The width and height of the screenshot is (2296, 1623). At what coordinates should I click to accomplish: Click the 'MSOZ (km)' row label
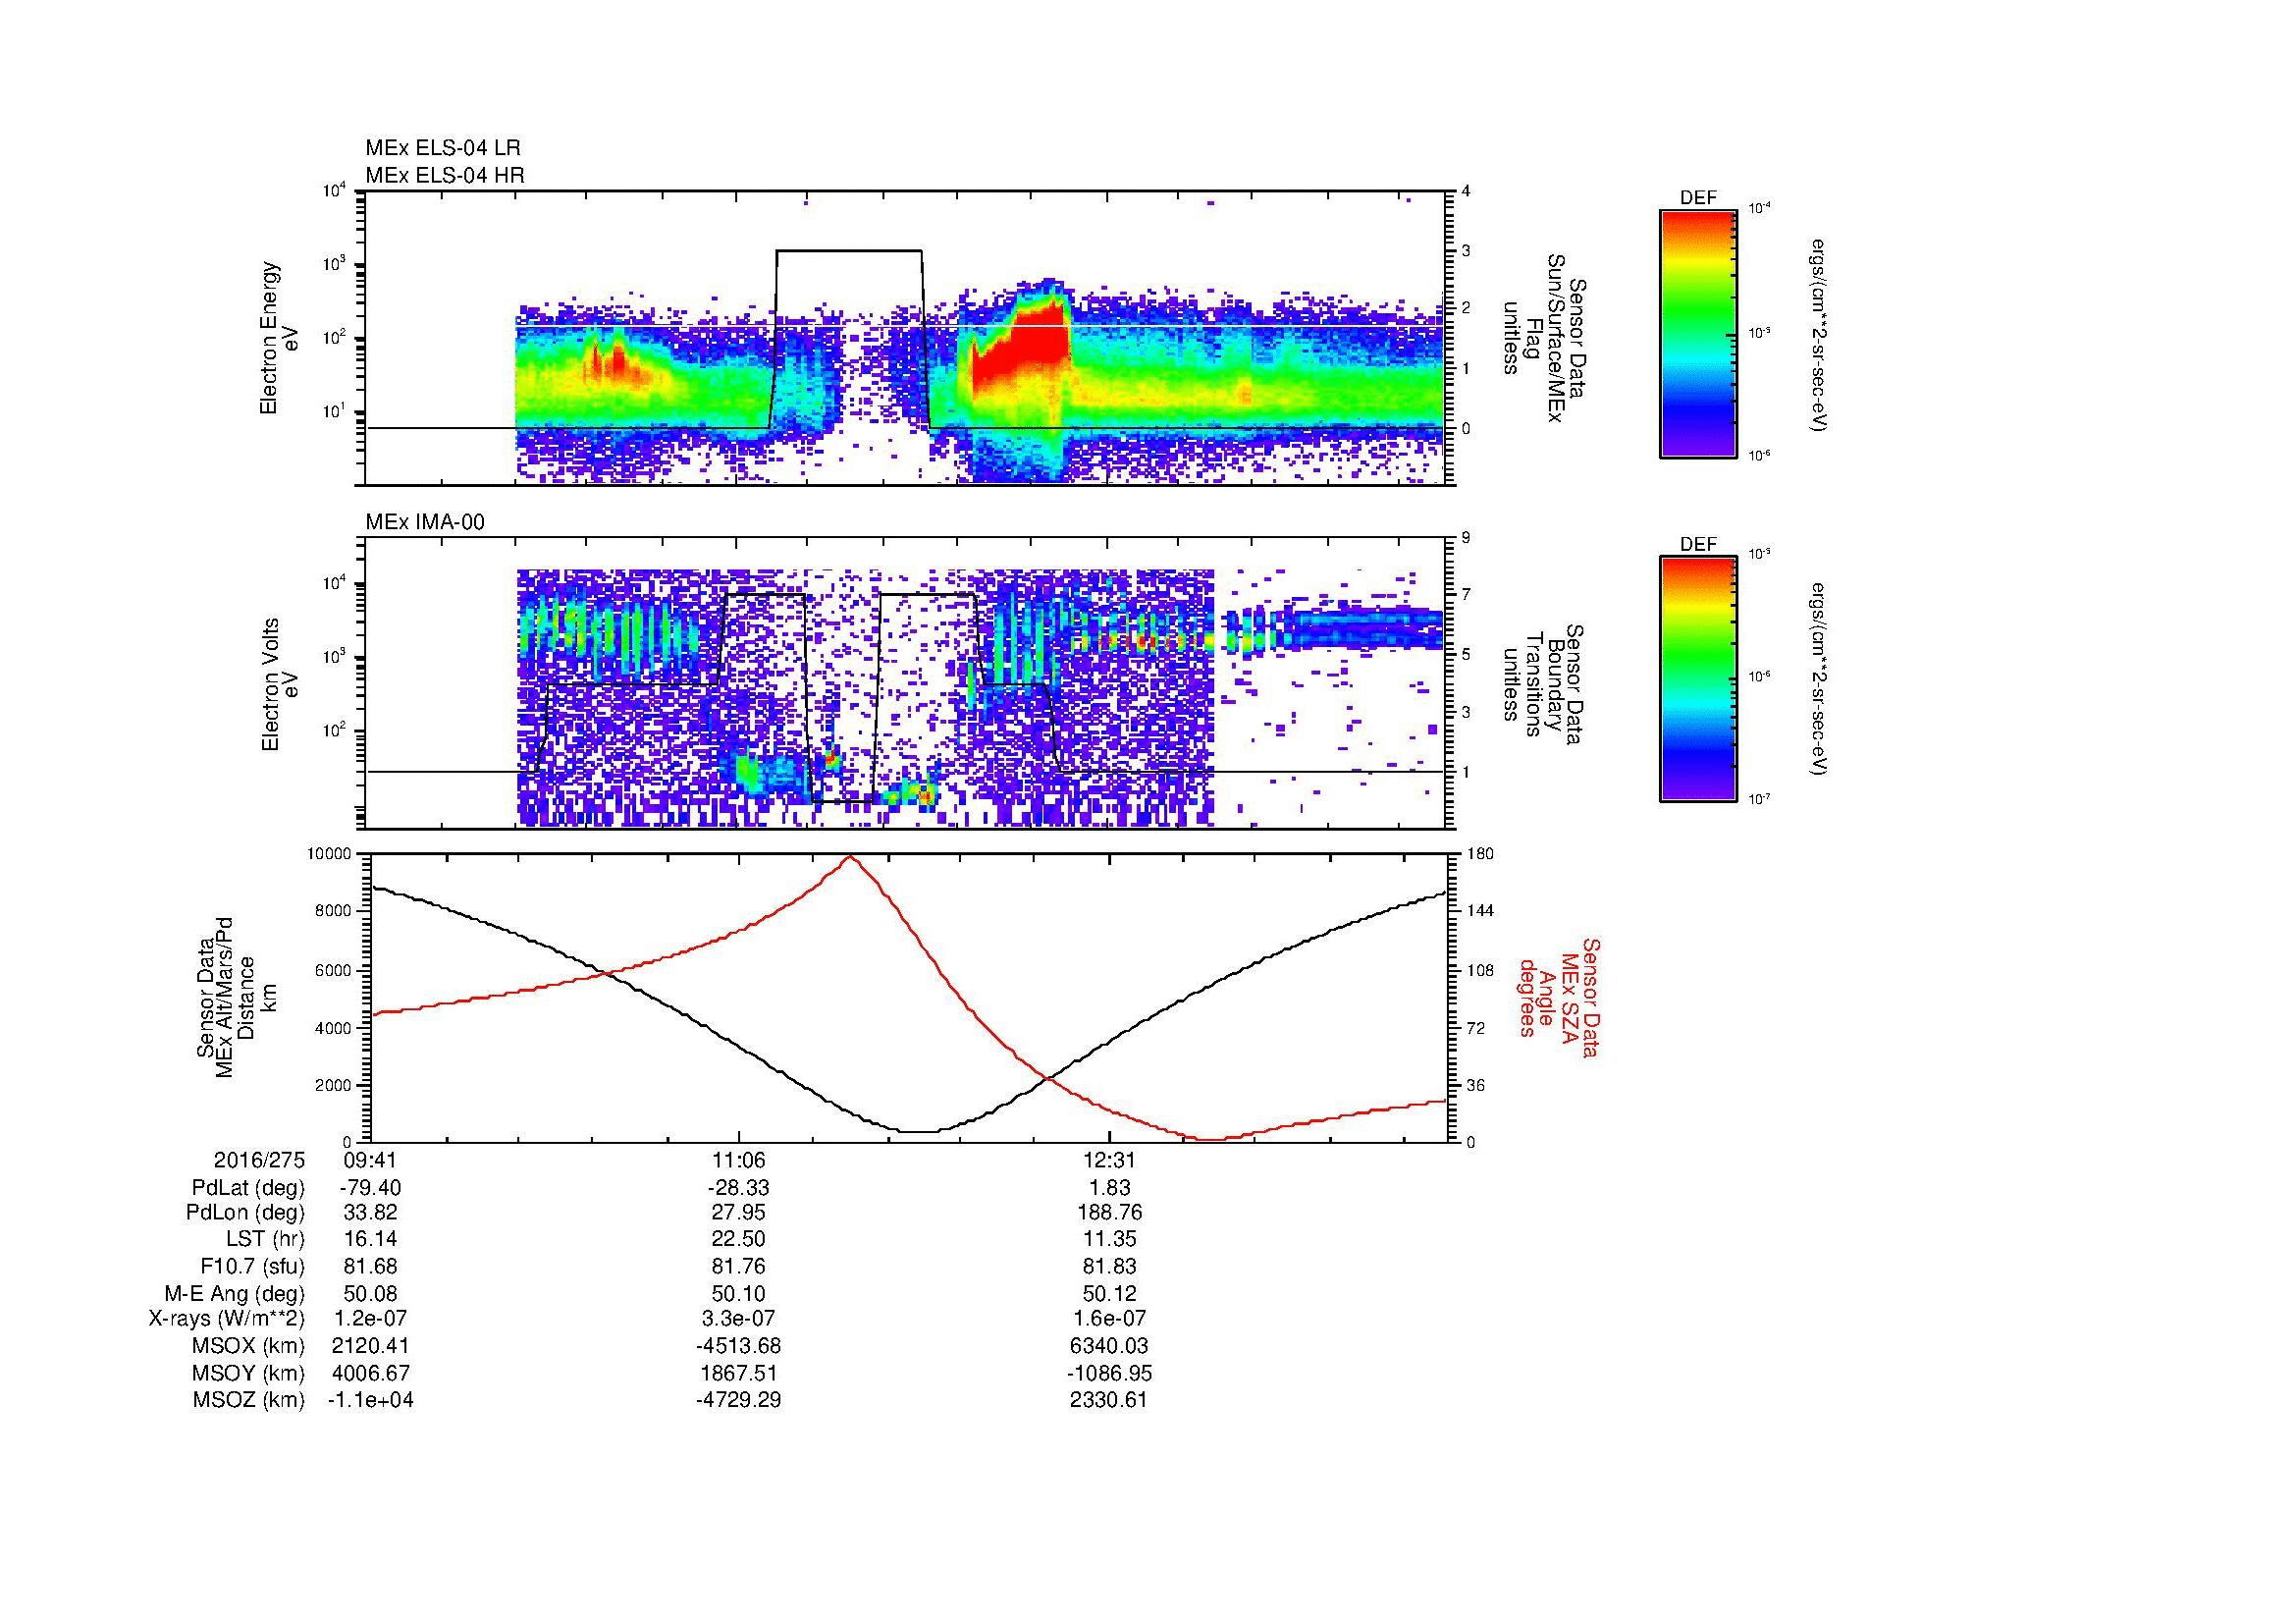(x=248, y=1400)
